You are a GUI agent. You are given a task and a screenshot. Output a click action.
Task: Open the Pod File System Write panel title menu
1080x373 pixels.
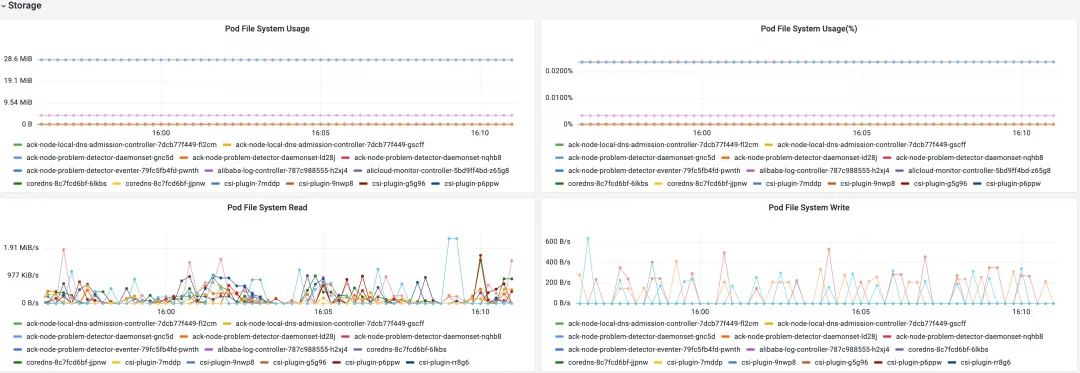(x=808, y=206)
